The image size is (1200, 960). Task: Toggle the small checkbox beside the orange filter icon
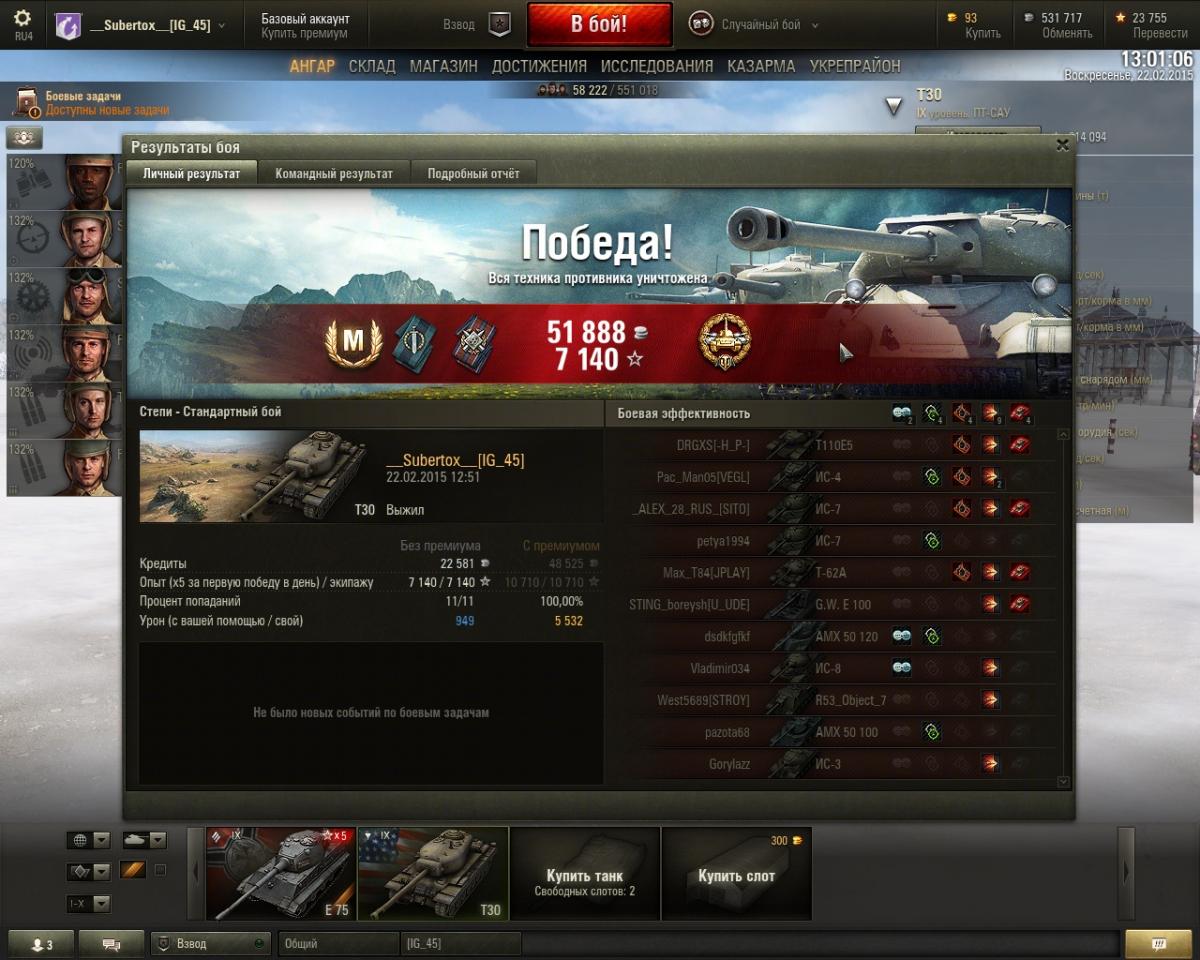[160, 870]
